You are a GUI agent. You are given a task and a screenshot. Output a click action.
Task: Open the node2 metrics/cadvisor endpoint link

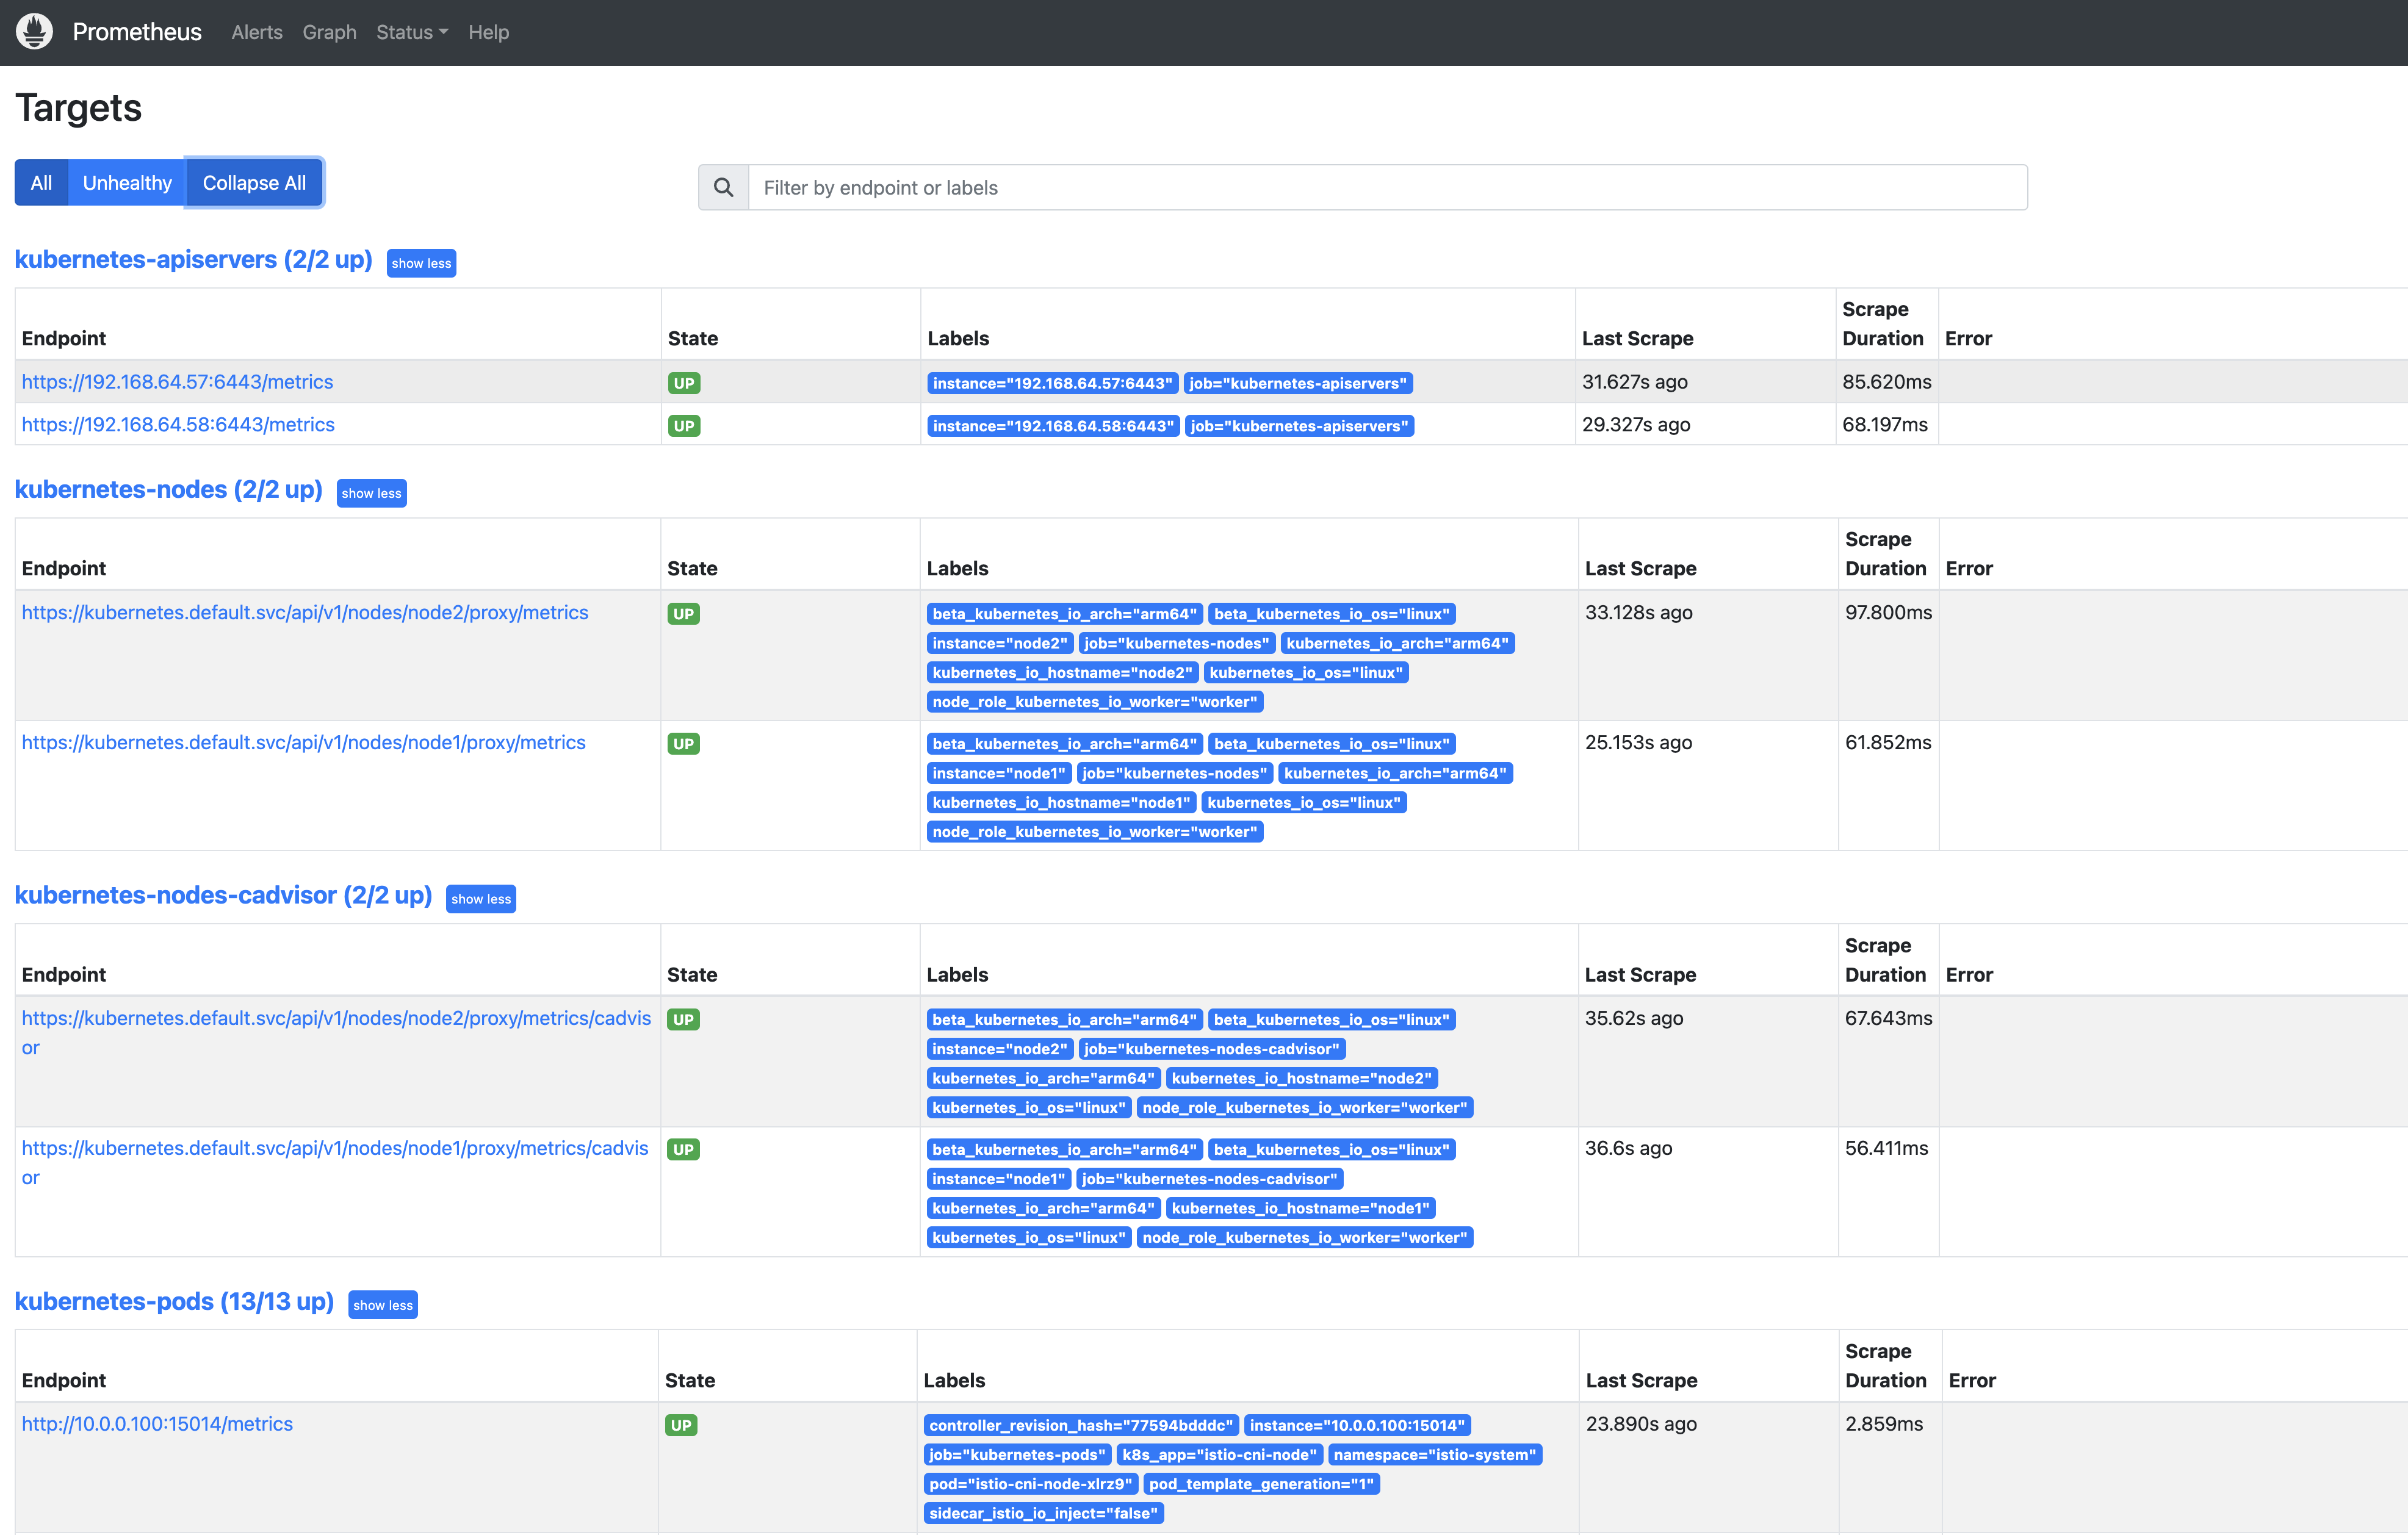(336, 1033)
